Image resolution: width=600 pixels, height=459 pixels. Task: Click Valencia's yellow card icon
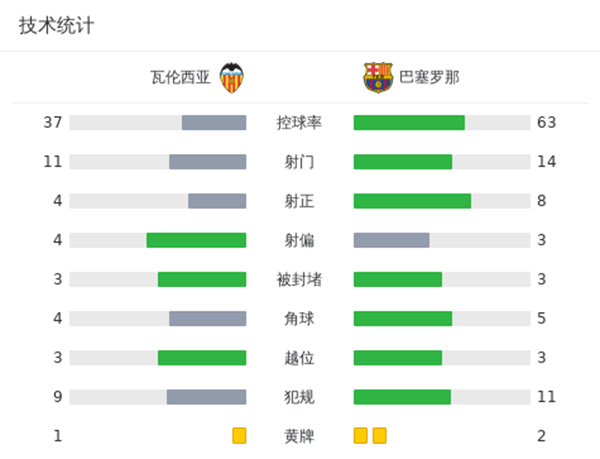point(239,436)
